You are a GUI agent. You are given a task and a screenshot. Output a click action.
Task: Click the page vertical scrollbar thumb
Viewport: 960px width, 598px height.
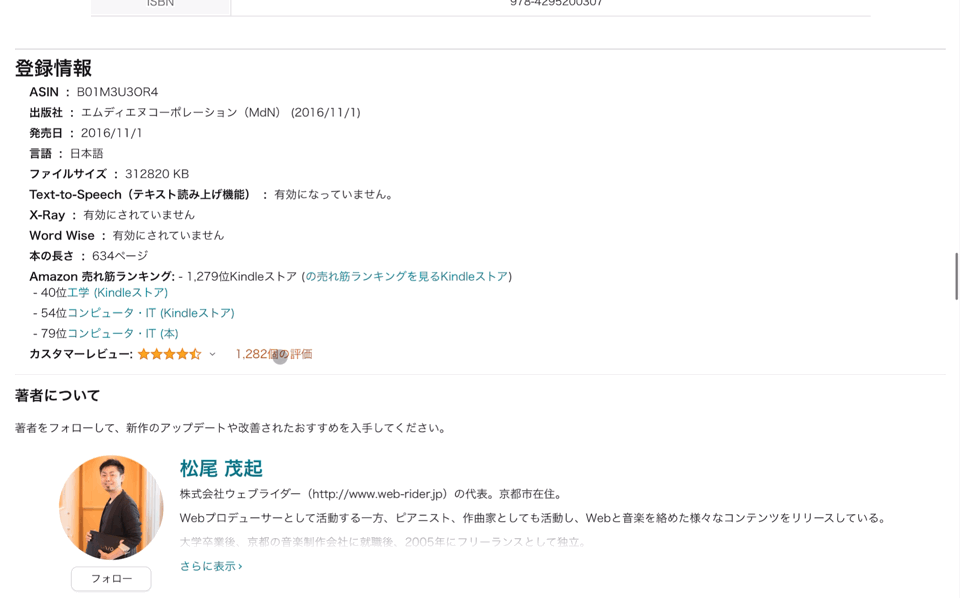(956, 276)
